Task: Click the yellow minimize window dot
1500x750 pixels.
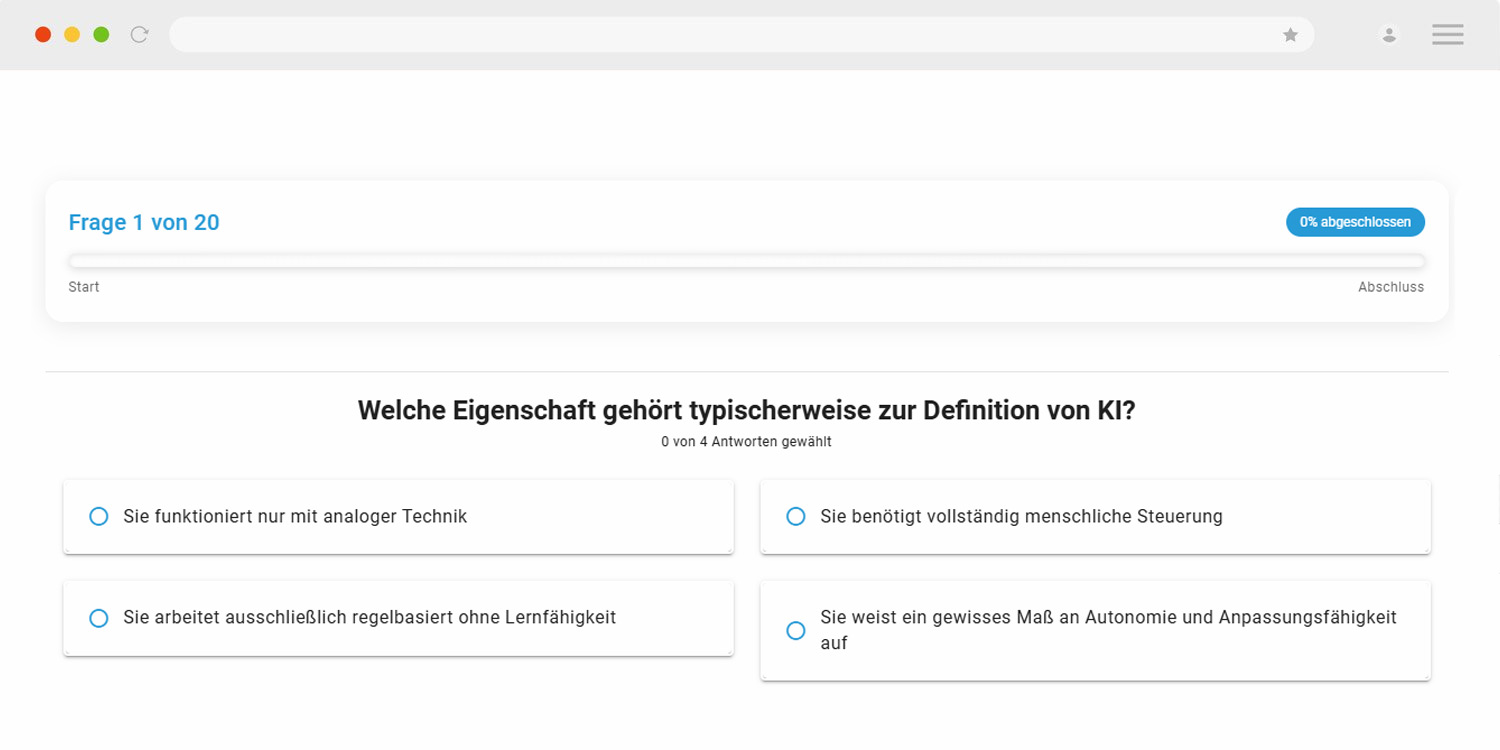Action: click(x=72, y=35)
